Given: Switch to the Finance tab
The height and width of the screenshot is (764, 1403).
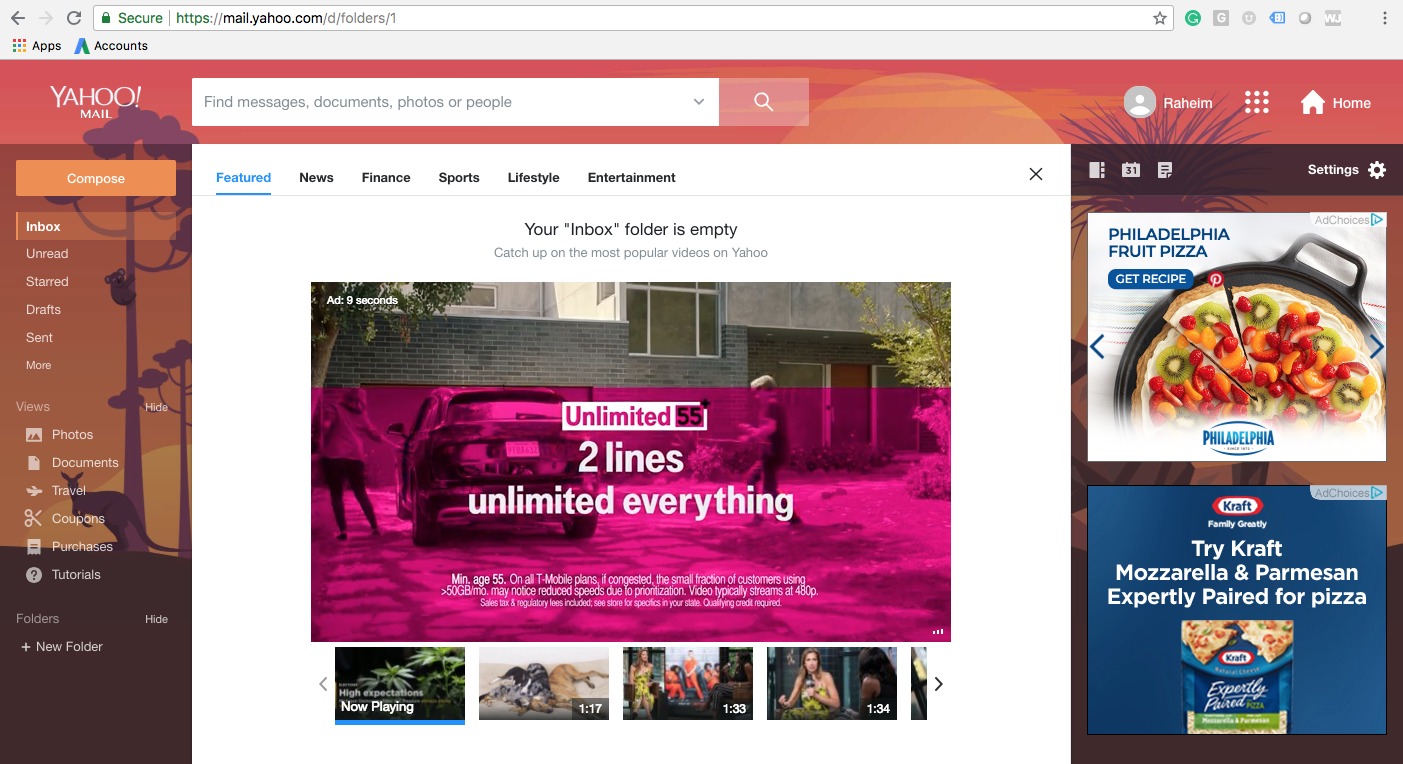Looking at the screenshot, I should [x=386, y=178].
